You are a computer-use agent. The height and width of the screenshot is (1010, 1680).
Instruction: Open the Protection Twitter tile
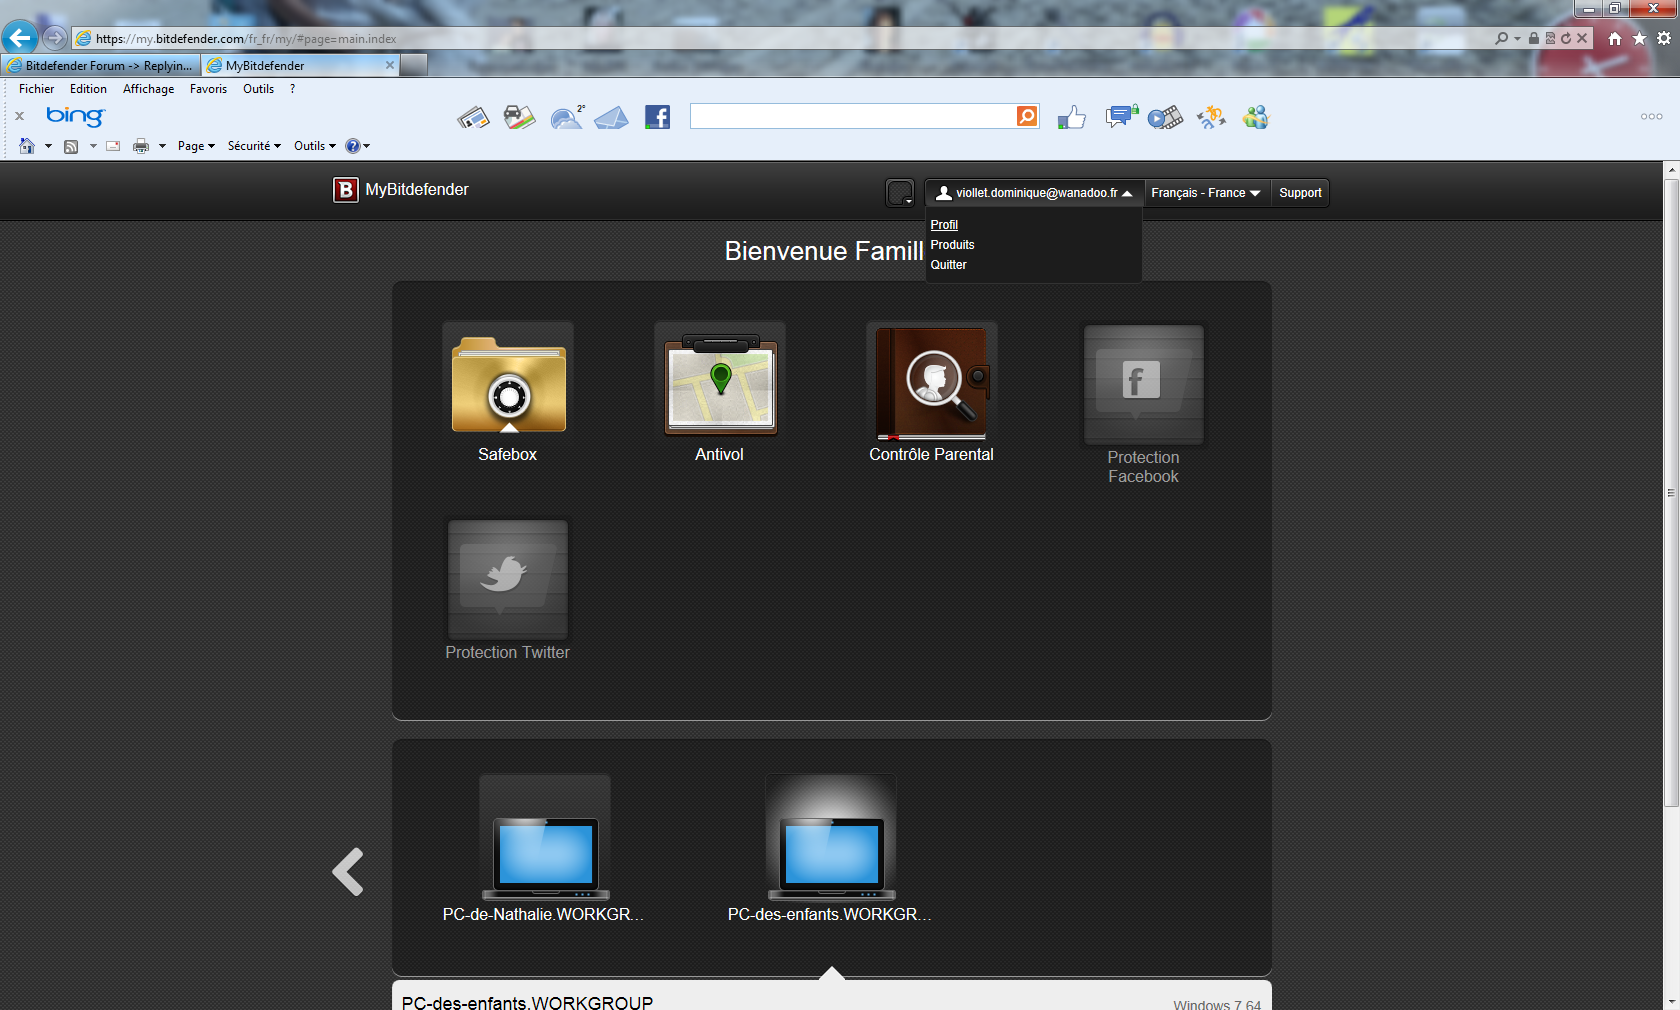(x=508, y=580)
